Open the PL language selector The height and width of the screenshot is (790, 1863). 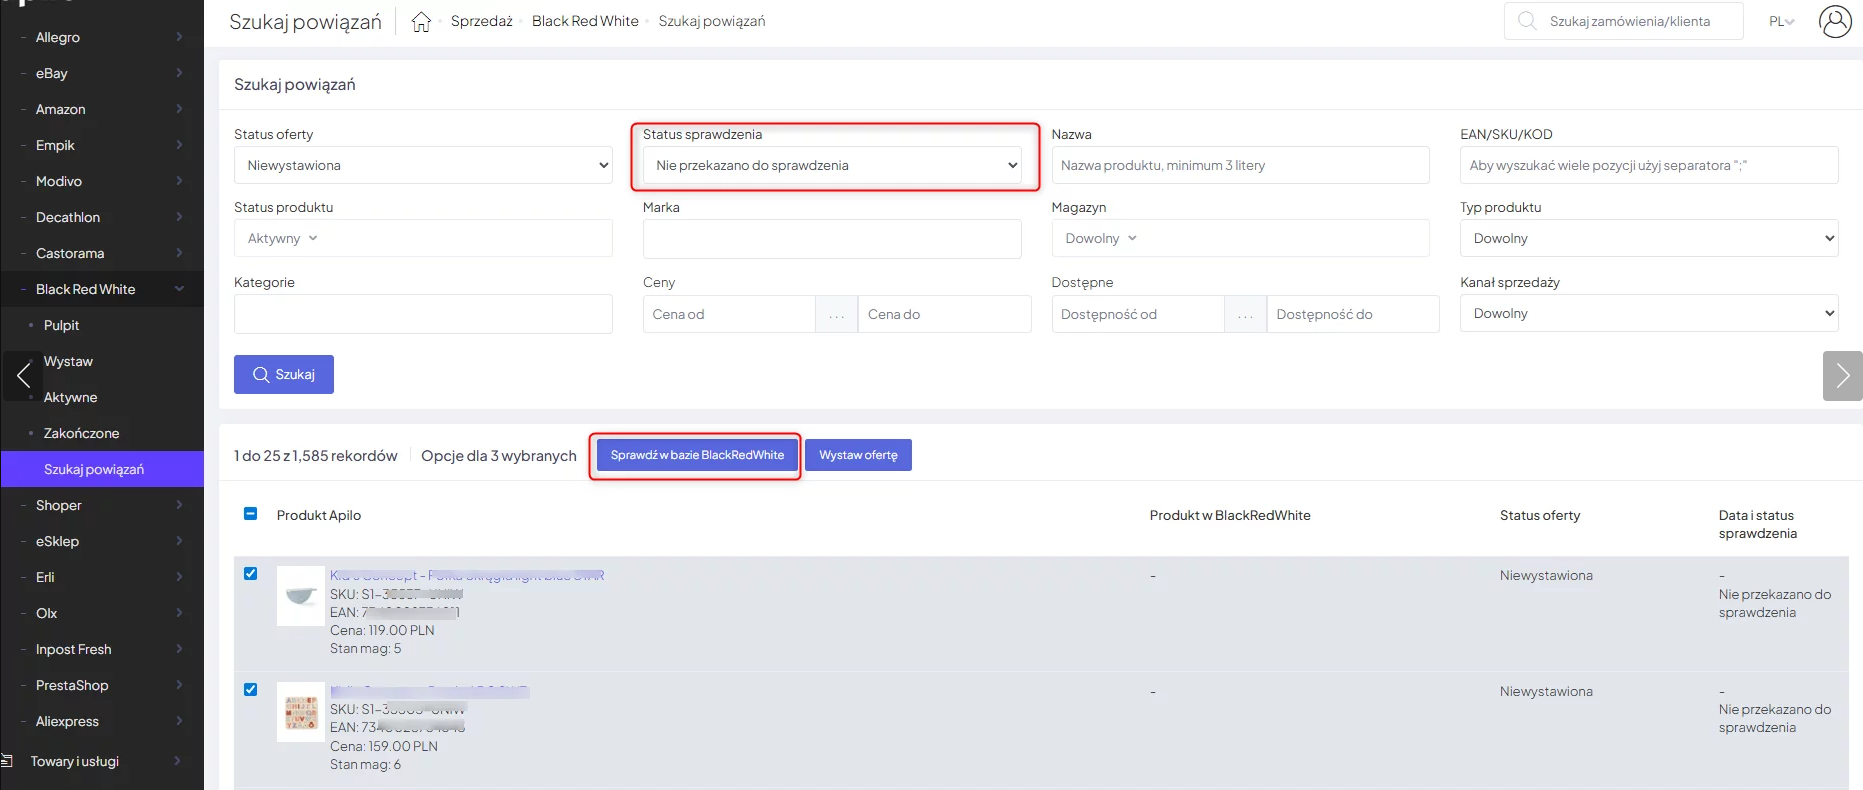(1781, 21)
